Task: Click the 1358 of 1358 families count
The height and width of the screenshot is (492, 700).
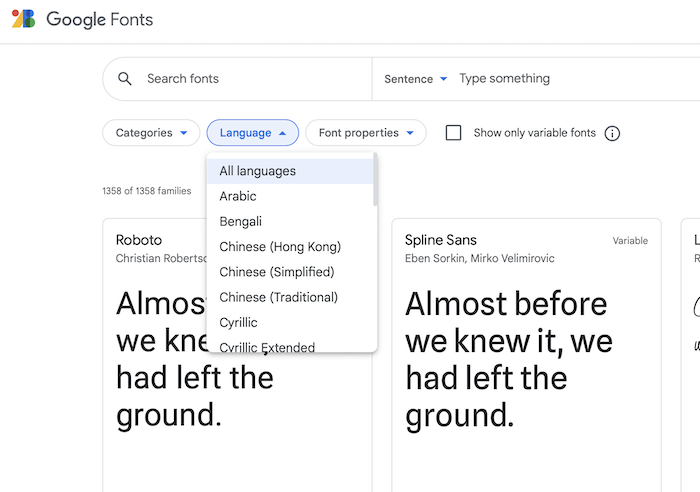Action: (147, 191)
